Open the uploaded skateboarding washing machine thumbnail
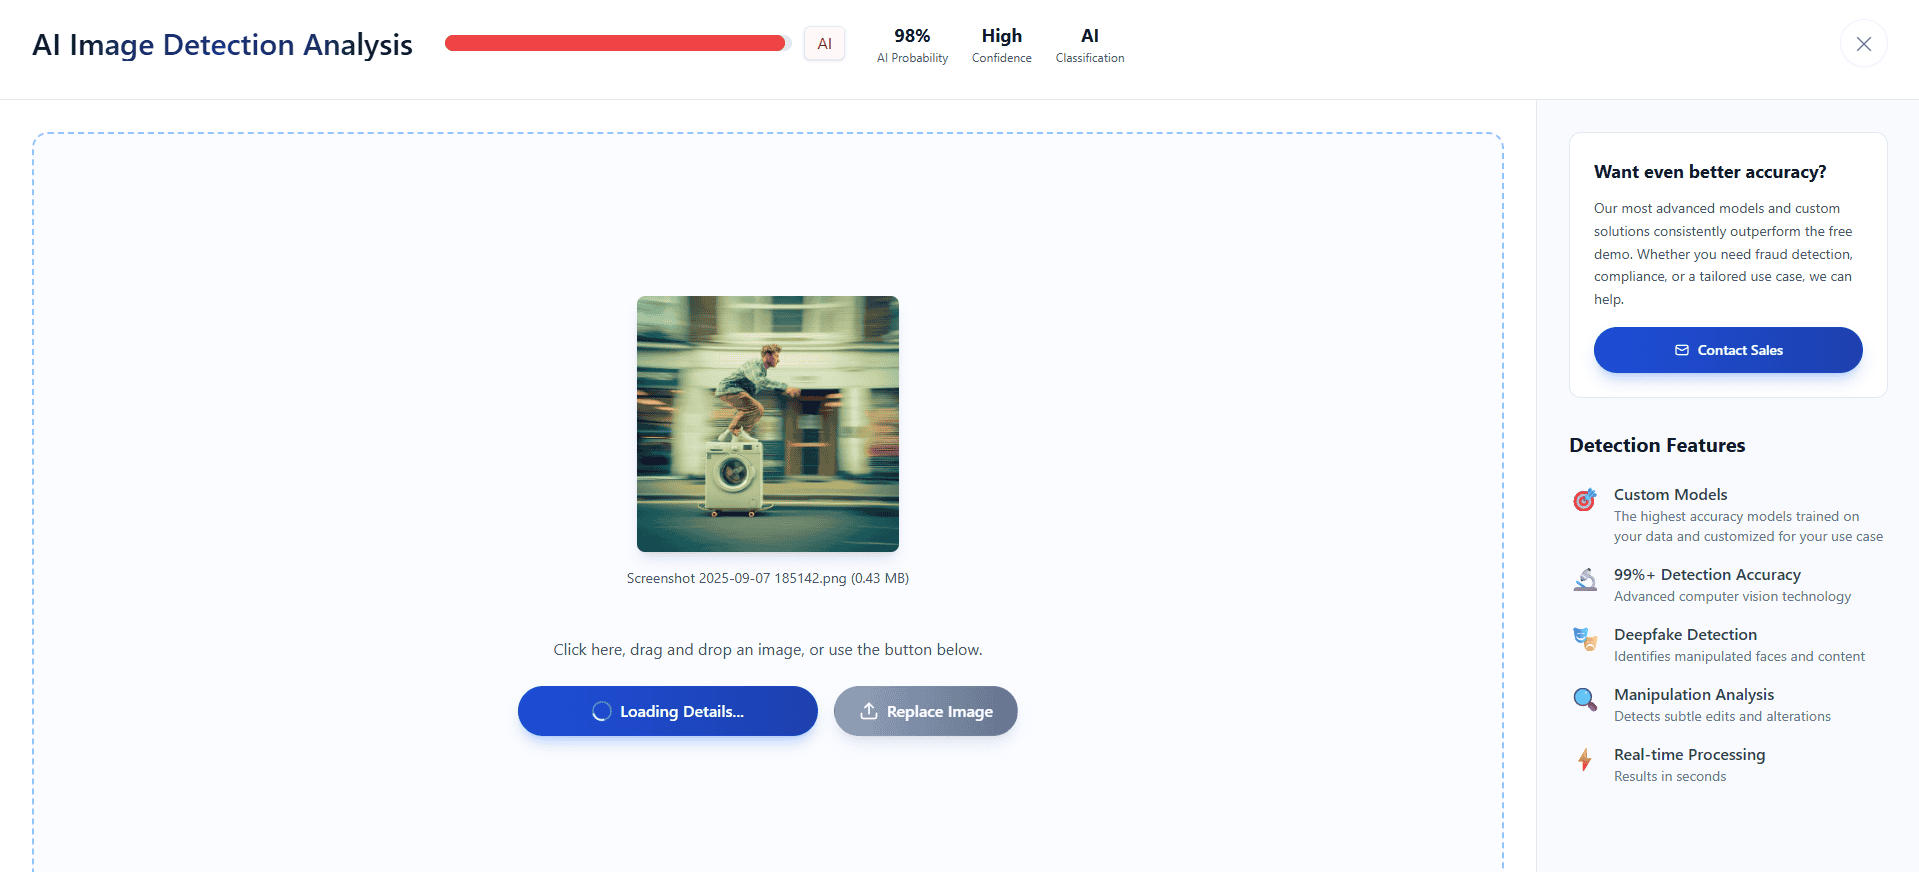Screen dimensions: 1919x872 tap(768, 424)
